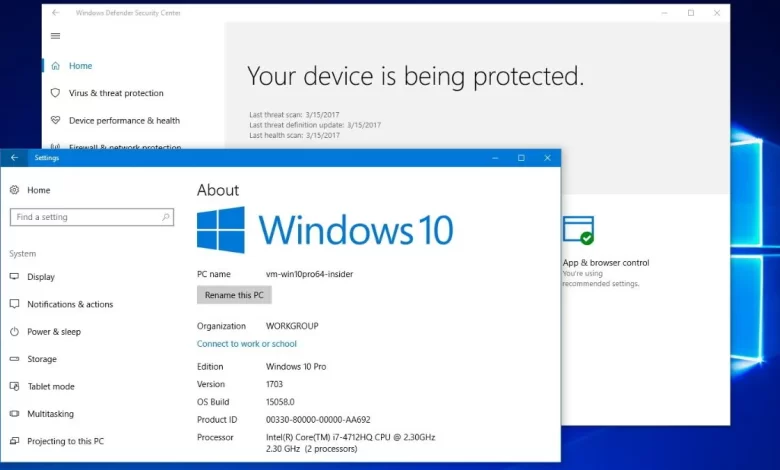780x470 pixels.
Task: Click the Tablet mode icon
Action: coord(14,386)
